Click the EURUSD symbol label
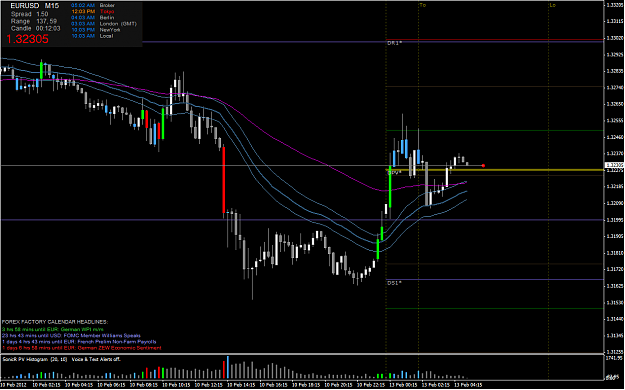The width and height of the screenshot is (625, 390). pyautogui.click(x=25, y=6)
